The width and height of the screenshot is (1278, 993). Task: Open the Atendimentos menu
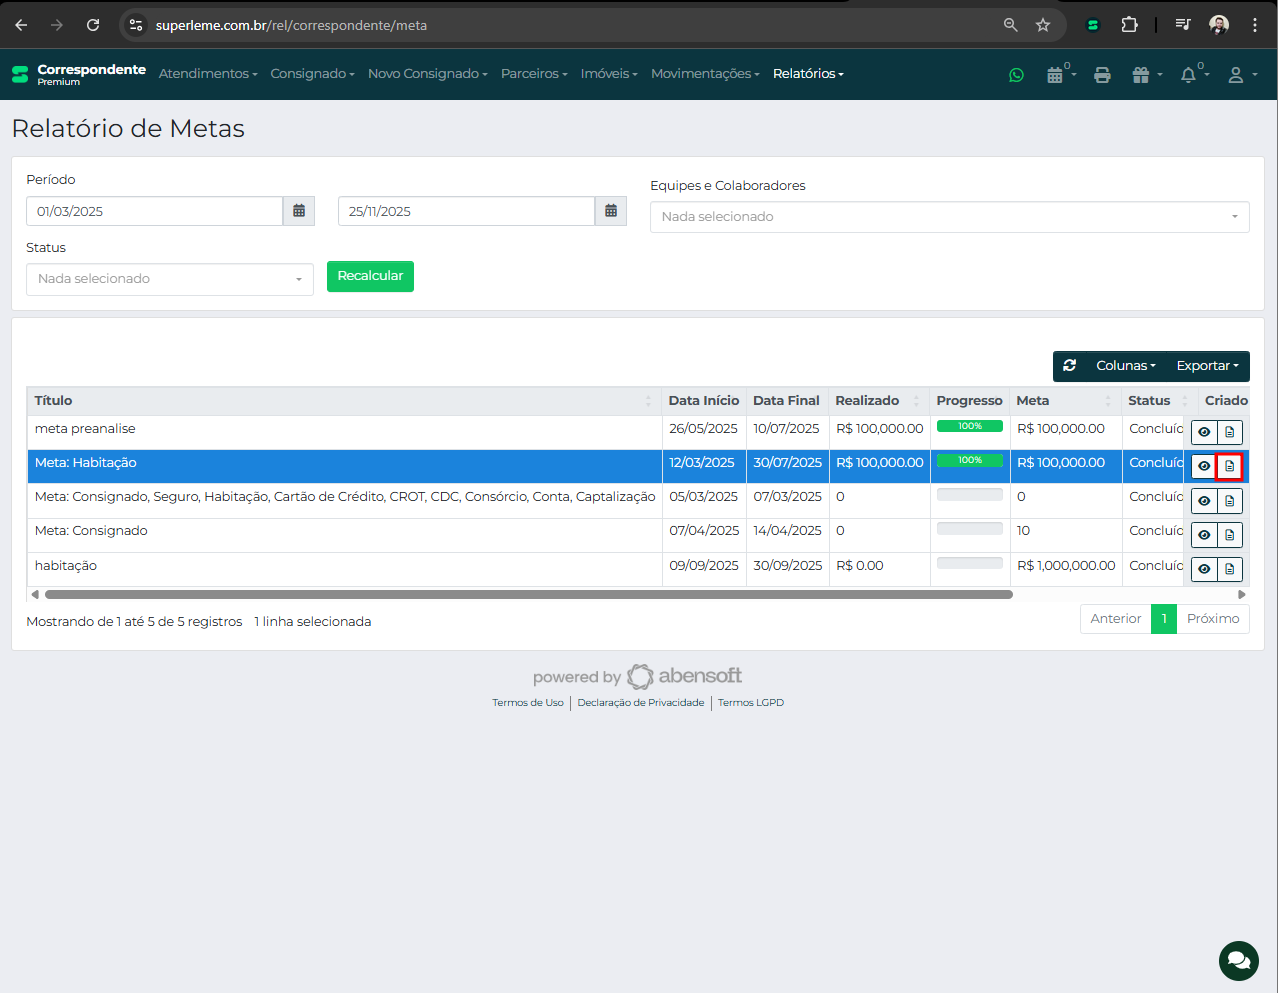(207, 74)
